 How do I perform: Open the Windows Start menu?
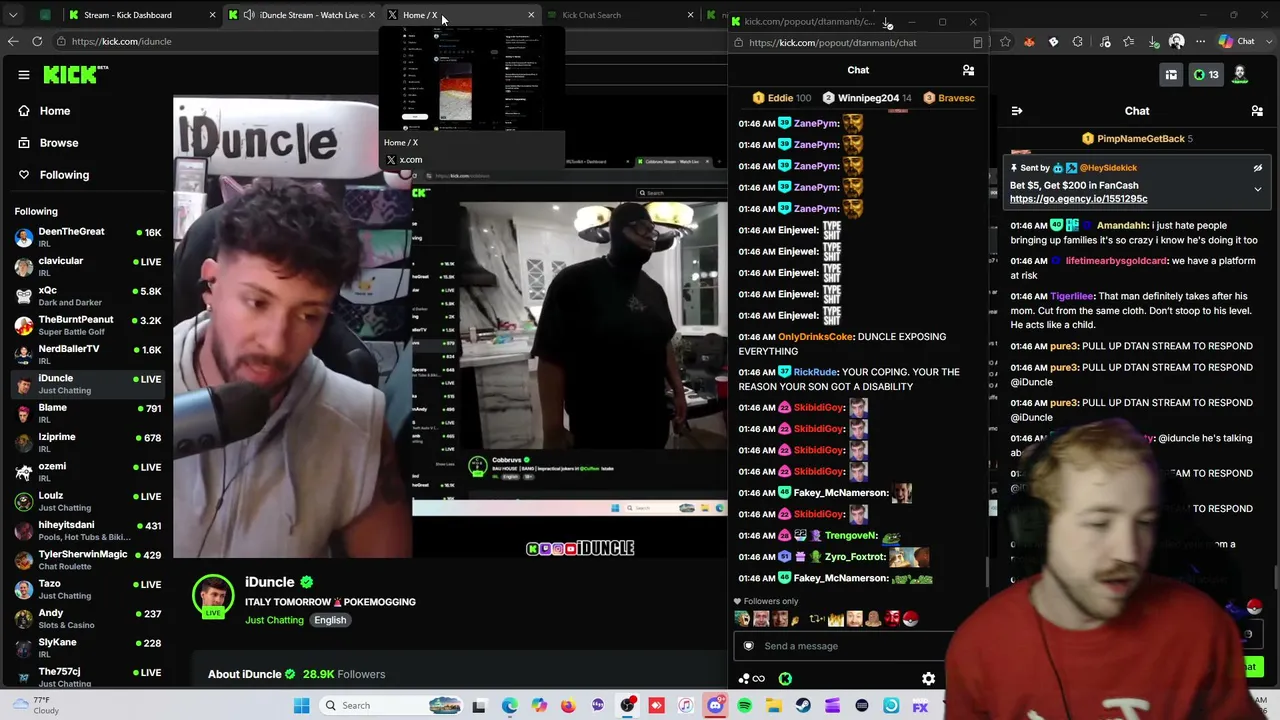click(301, 706)
